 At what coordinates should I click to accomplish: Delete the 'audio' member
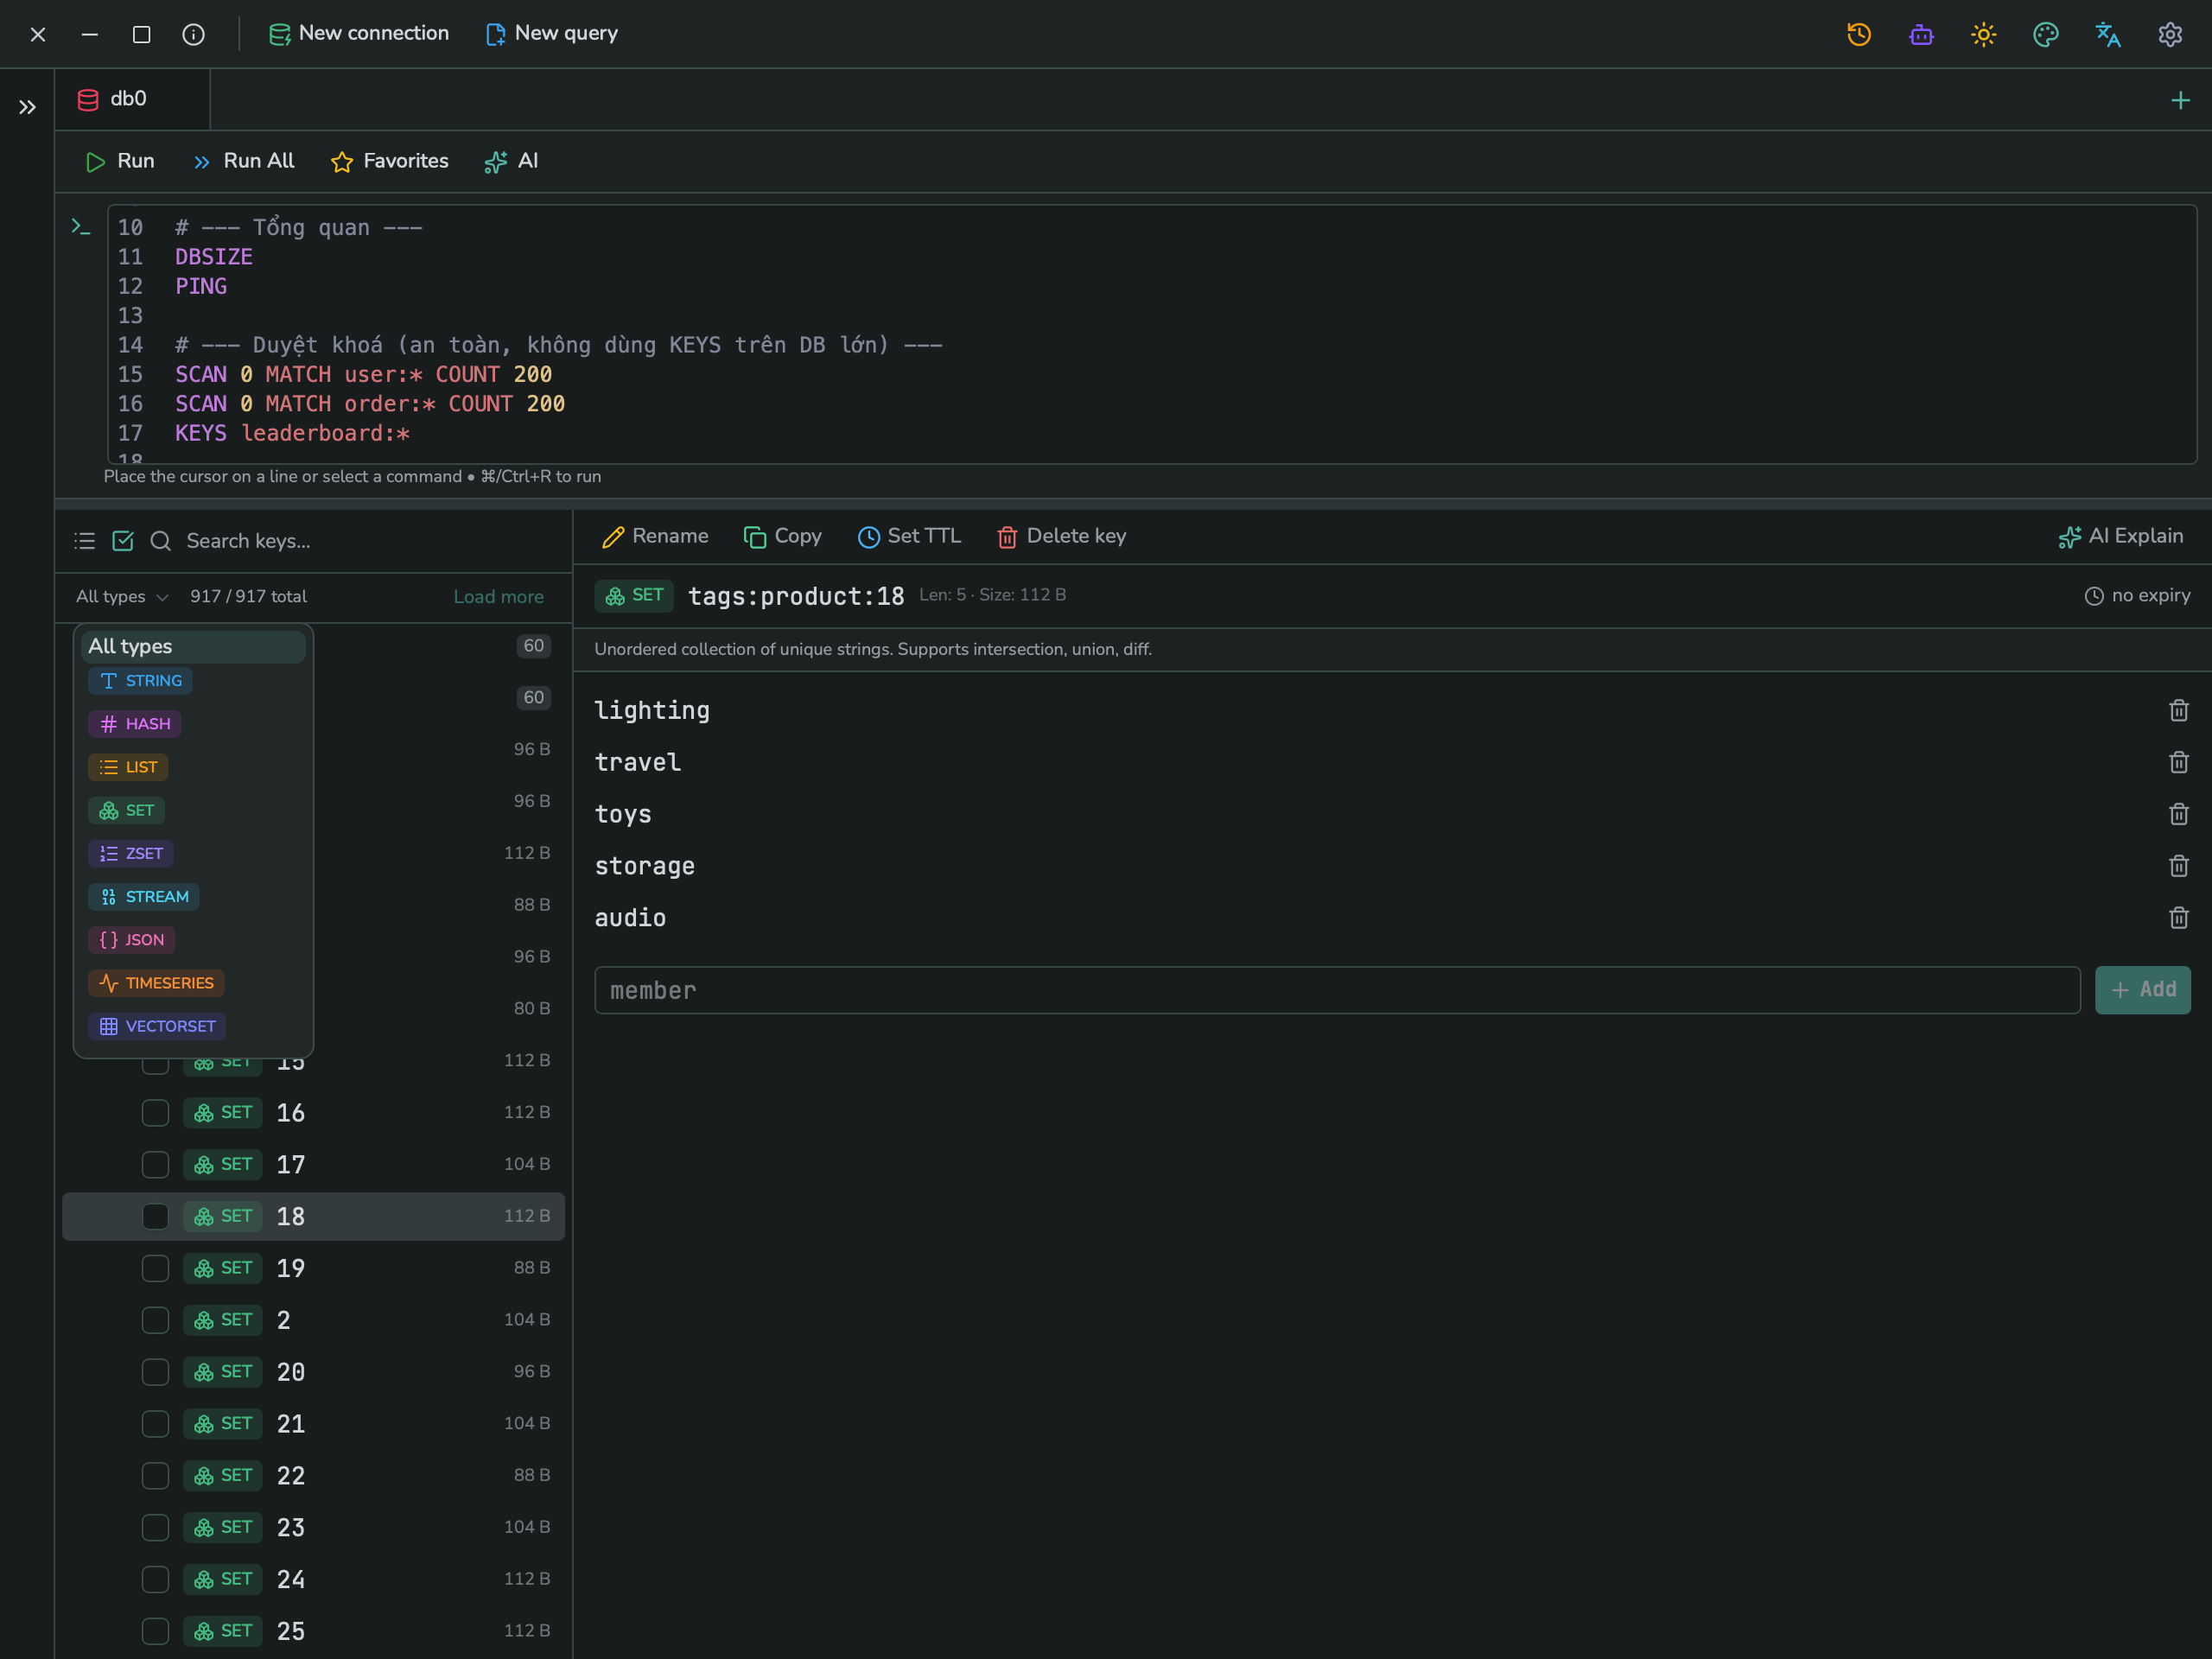tap(2178, 918)
